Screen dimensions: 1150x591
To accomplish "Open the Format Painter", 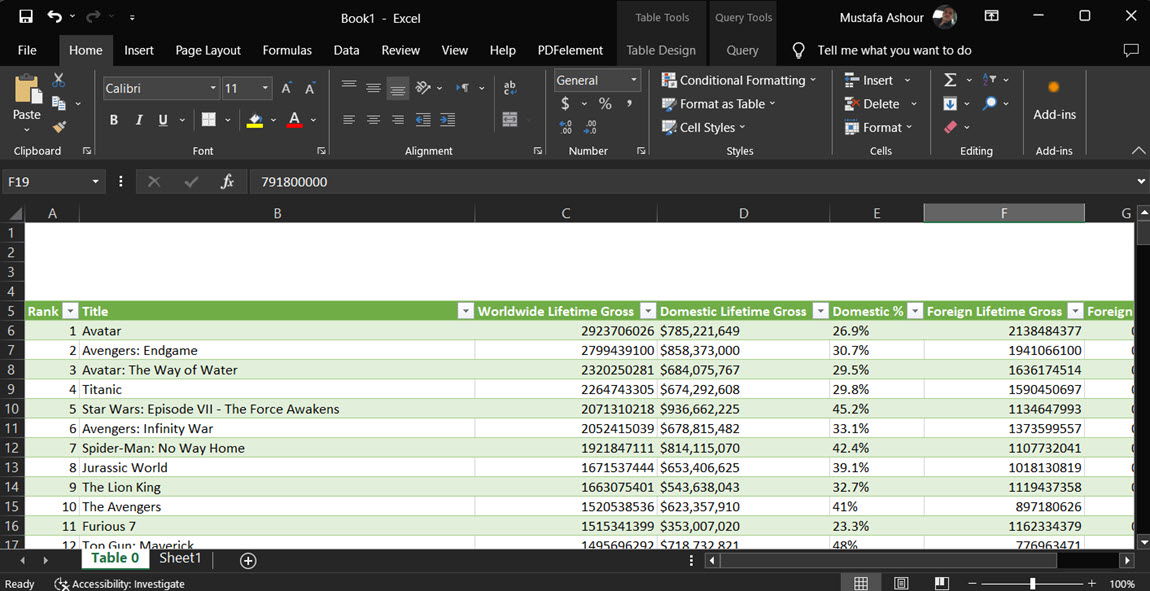I will point(58,128).
